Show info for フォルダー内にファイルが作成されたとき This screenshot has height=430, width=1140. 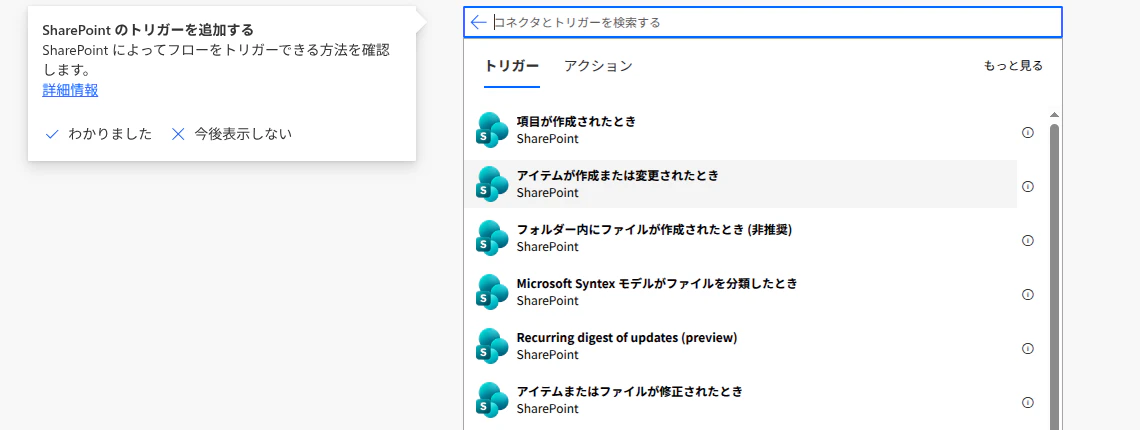tap(1028, 240)
